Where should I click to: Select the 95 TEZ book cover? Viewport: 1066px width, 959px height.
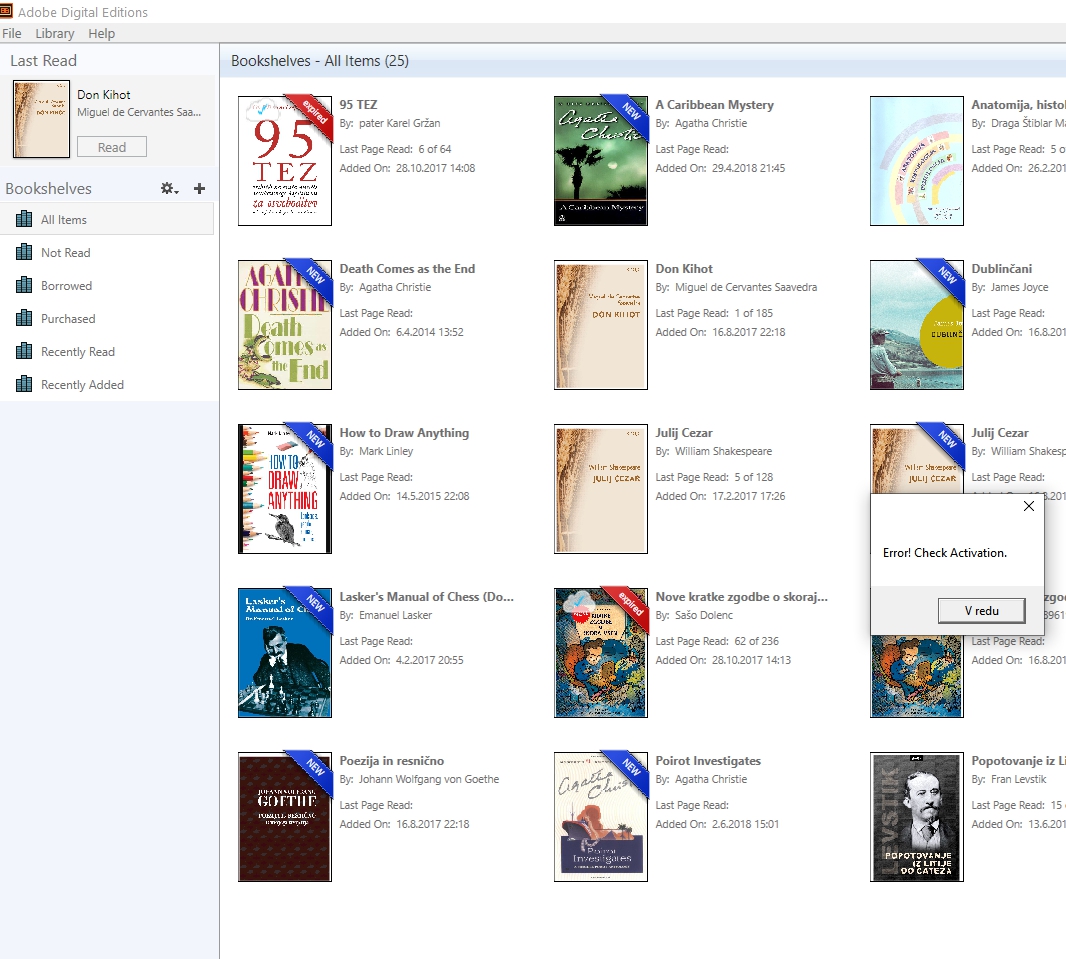coord(285,160)
